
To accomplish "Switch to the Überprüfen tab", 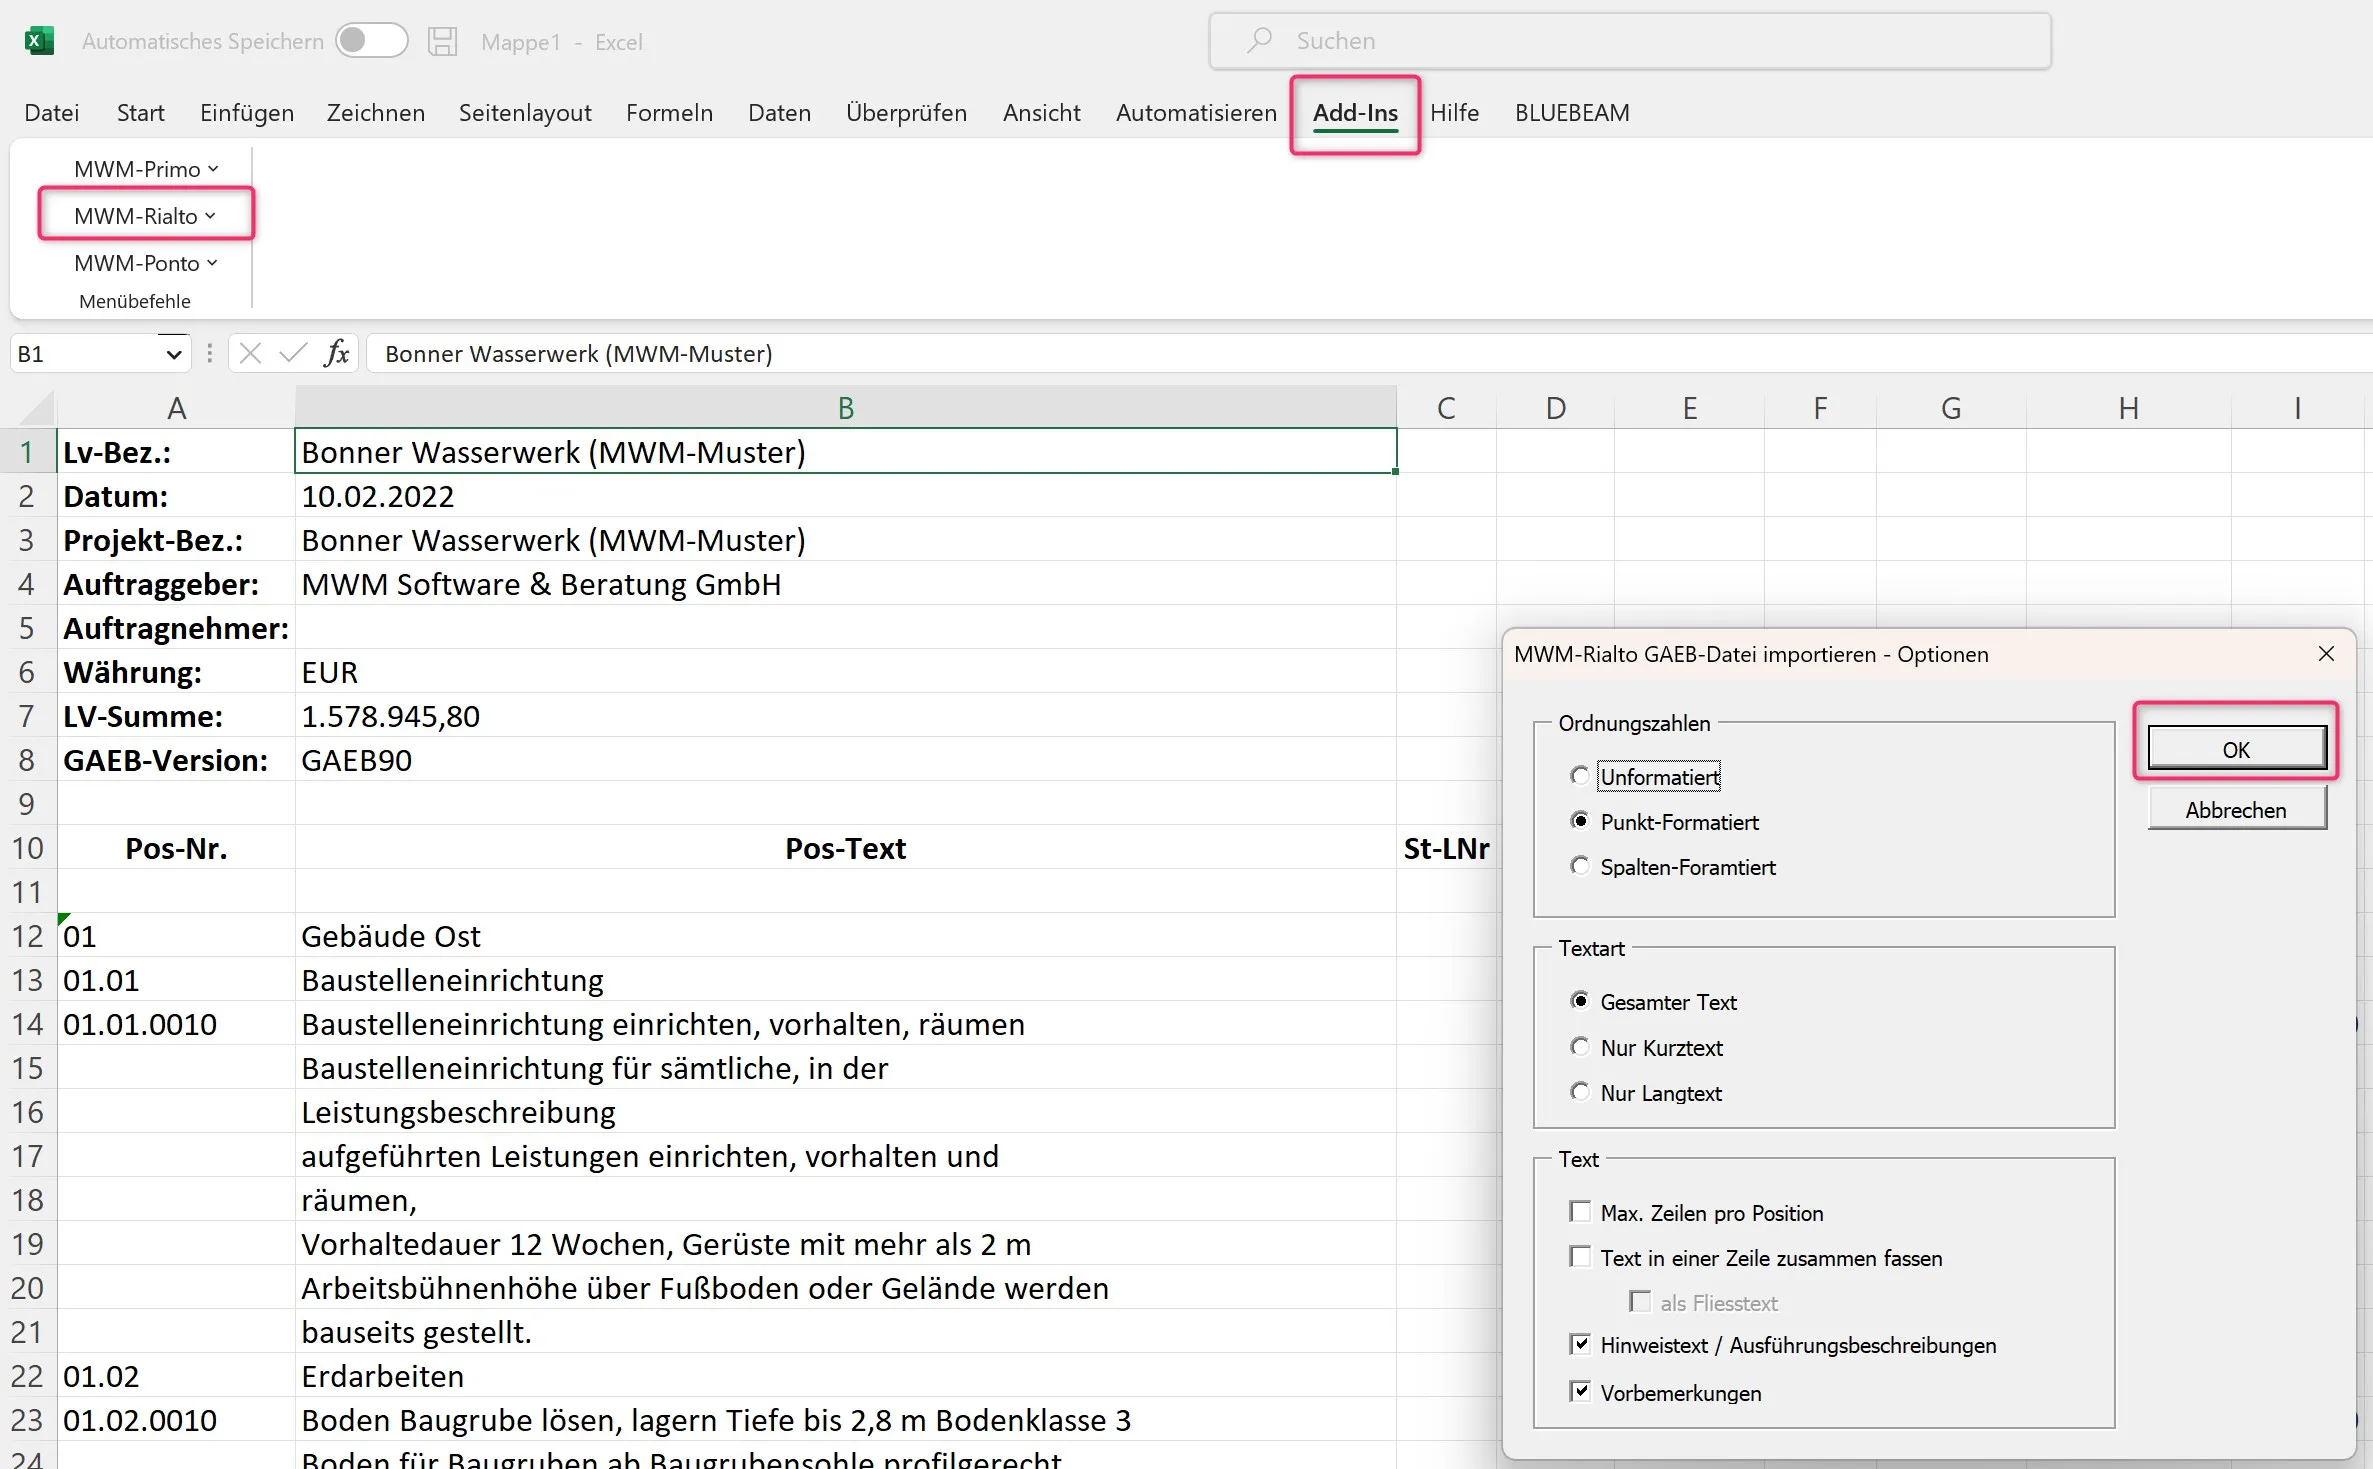I will [907, 112].
